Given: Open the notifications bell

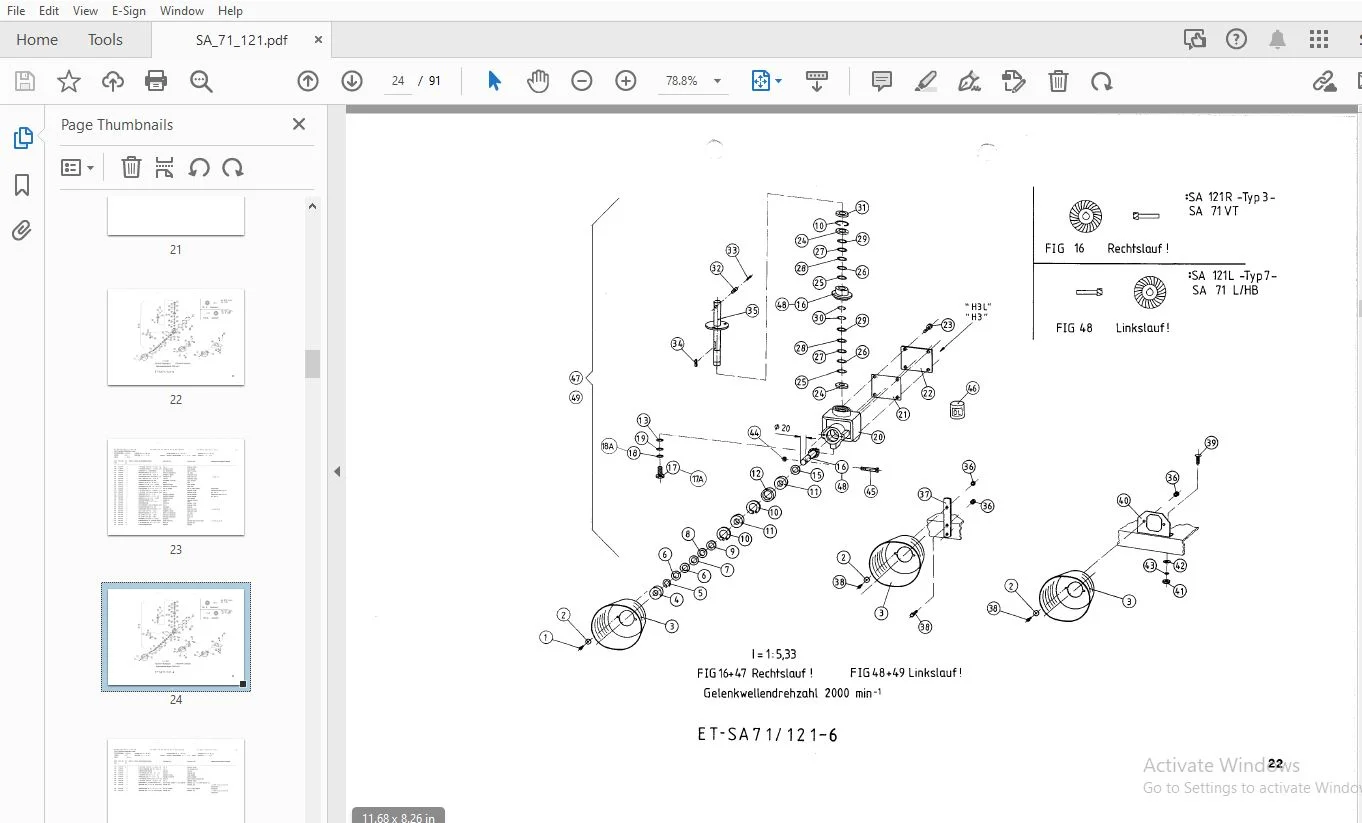Looking at the screenshot, I should [1278, 40].
